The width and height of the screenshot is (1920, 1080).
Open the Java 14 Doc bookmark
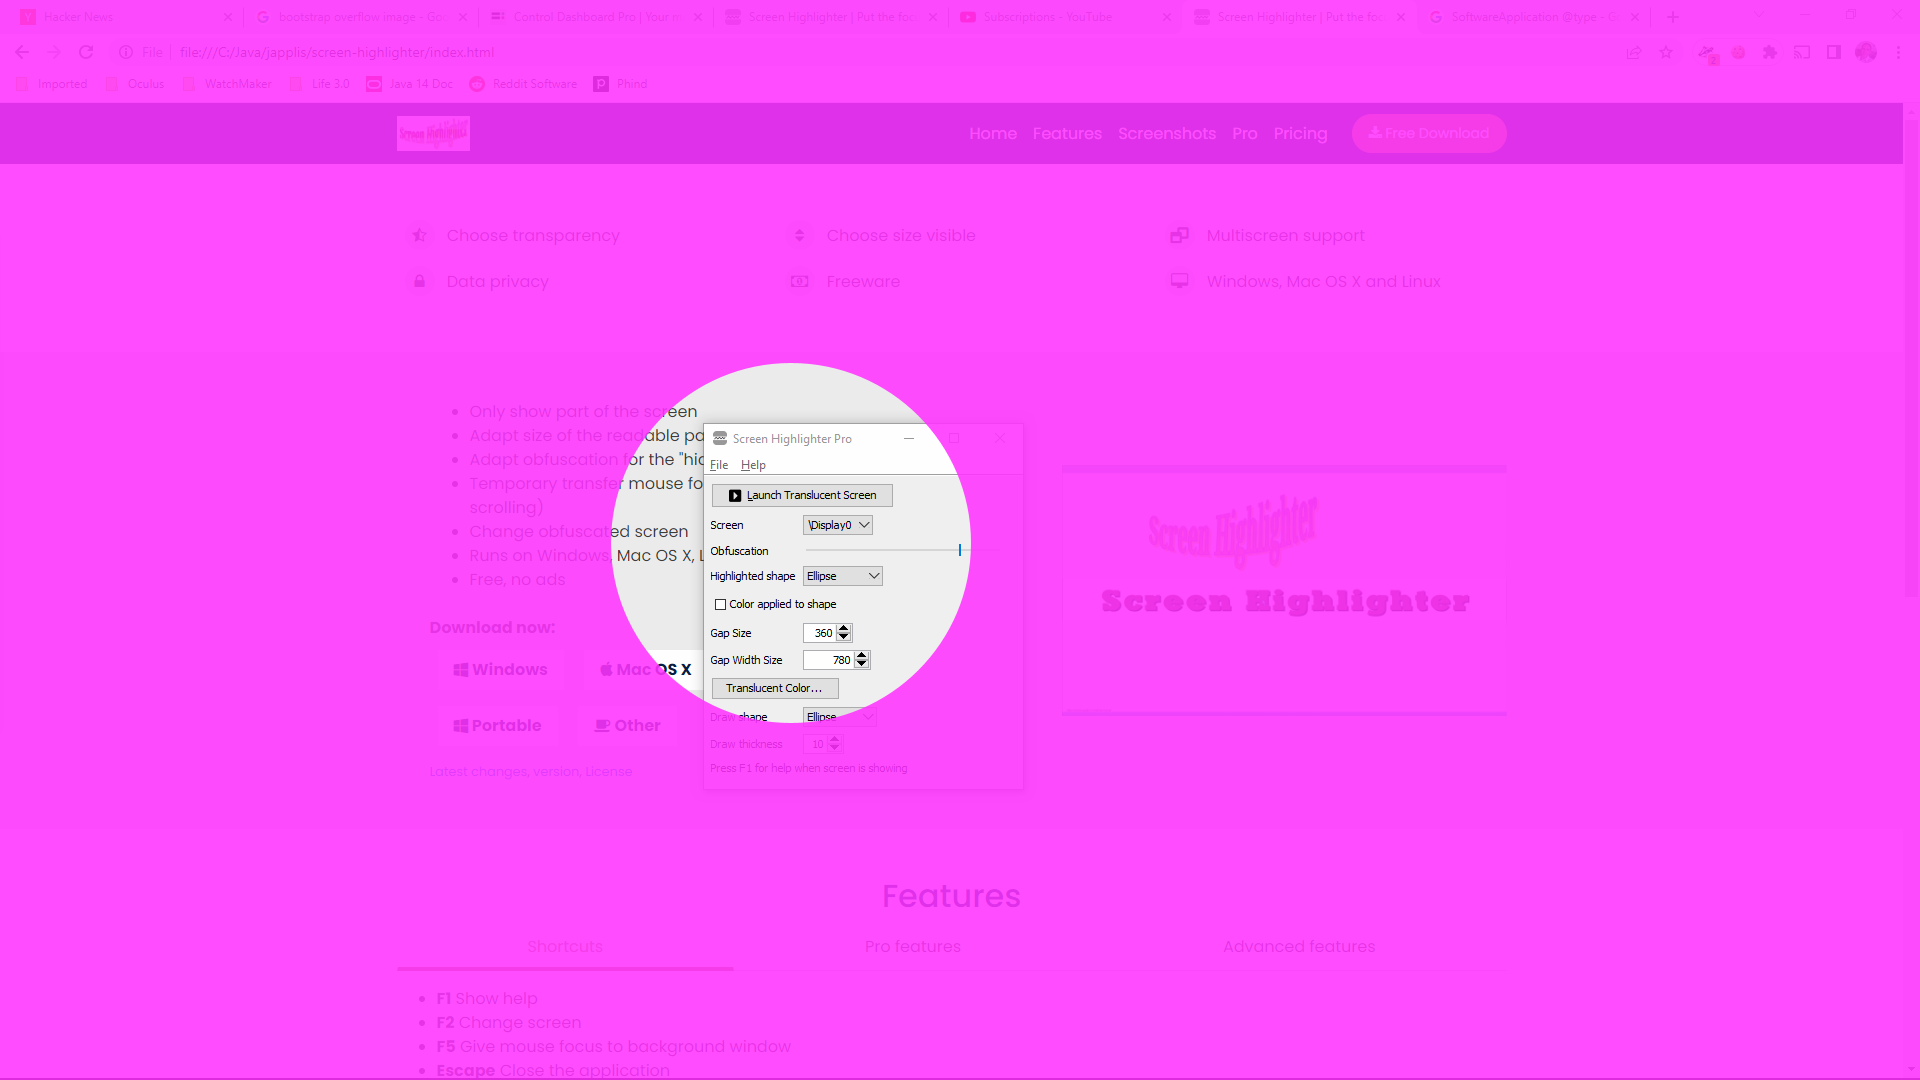409,84
